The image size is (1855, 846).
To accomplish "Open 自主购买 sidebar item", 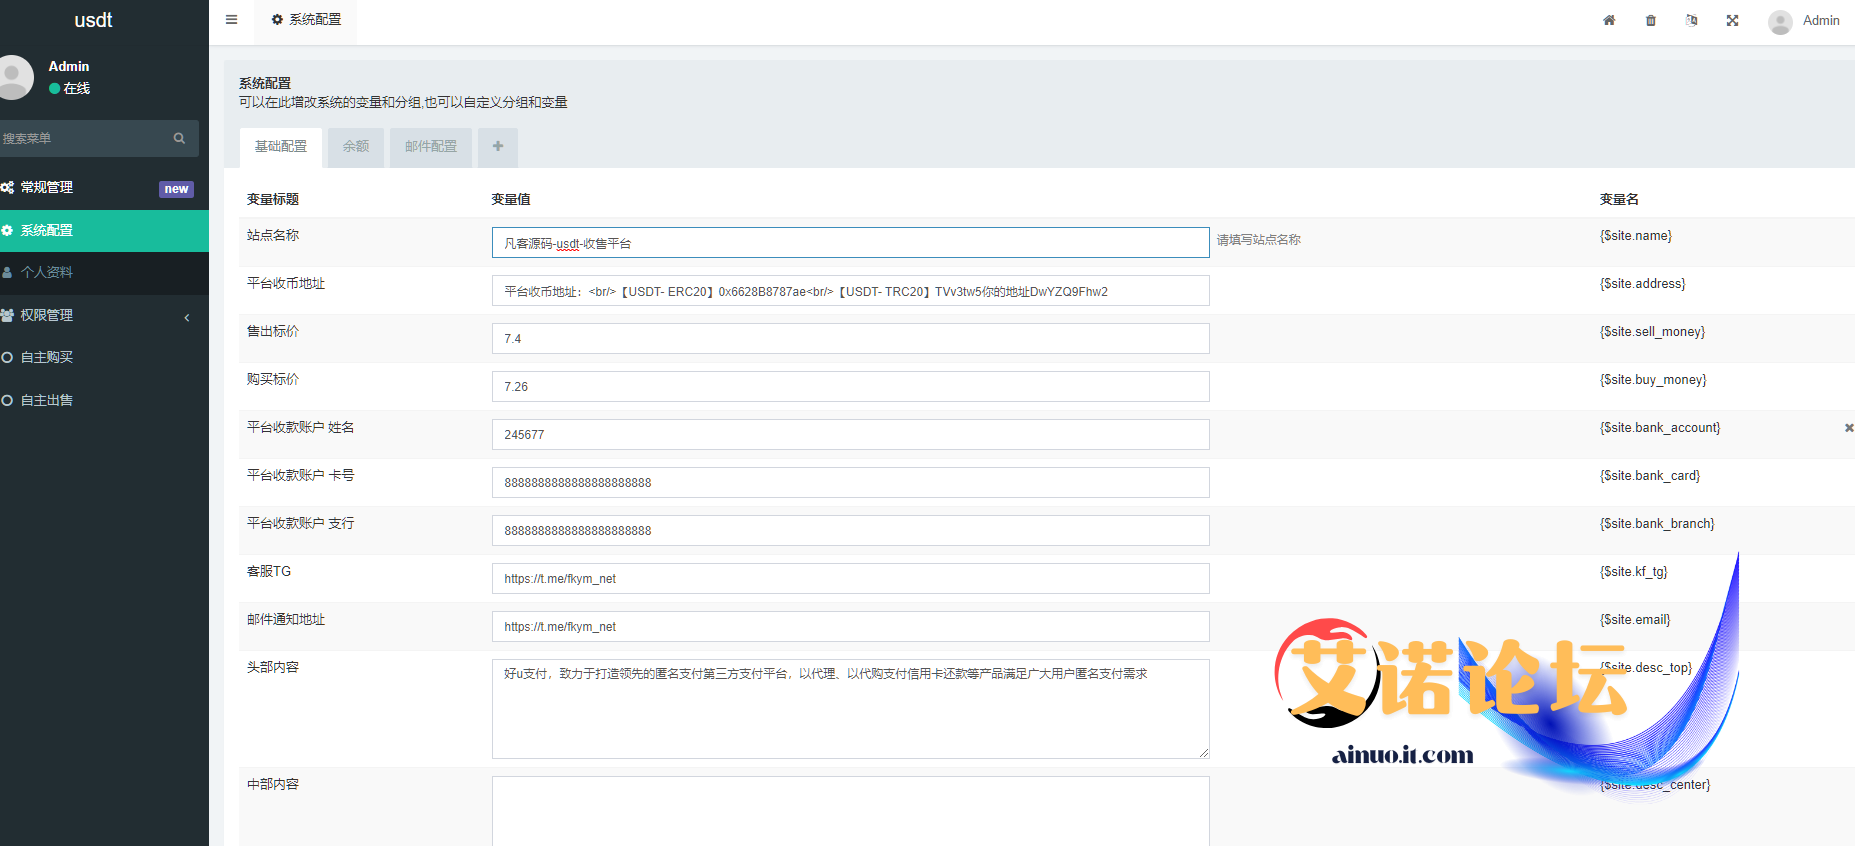I will pyautogui.click(x=104, y=358).
